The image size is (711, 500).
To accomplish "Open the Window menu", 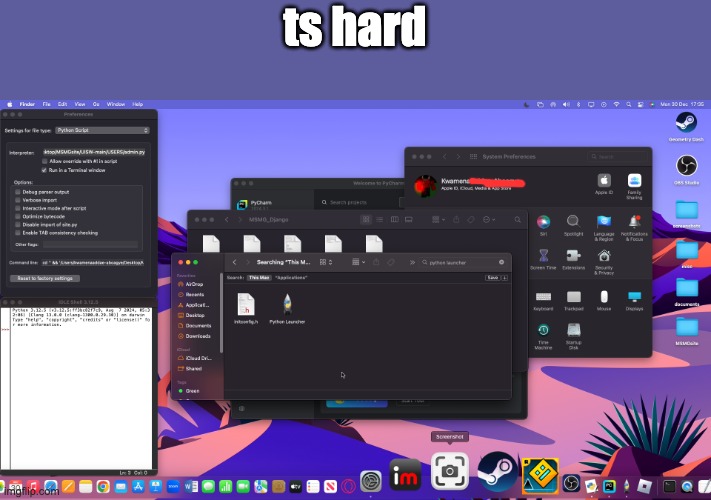I will (x=116, y=104).
